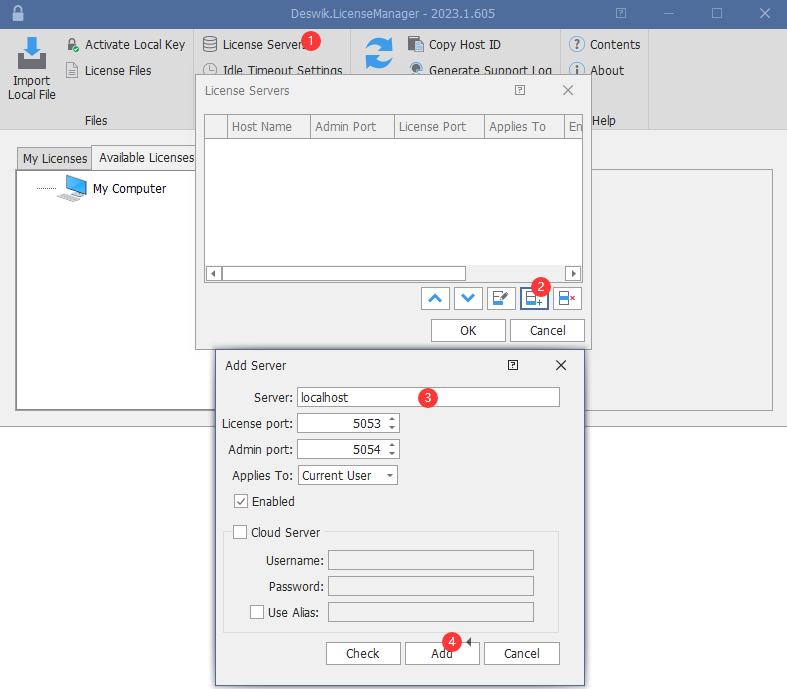Click the lock icon in title bar
The height and width of the screenshot is (689, 787).
click(18, 14)
